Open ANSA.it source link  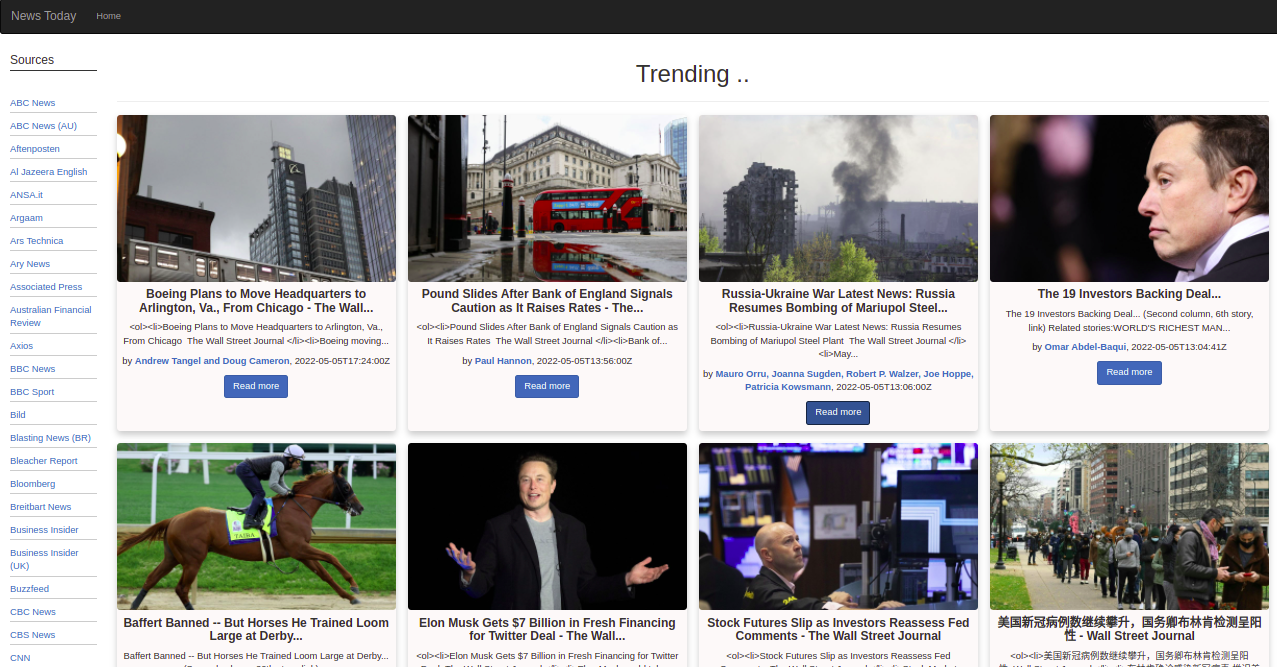point(27,195)
